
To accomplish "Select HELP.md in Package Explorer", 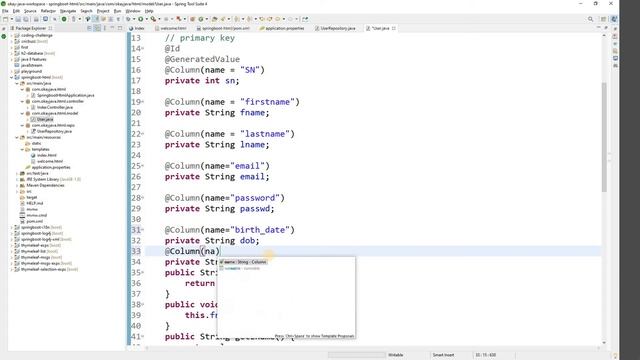I will [x=35, y=203].
